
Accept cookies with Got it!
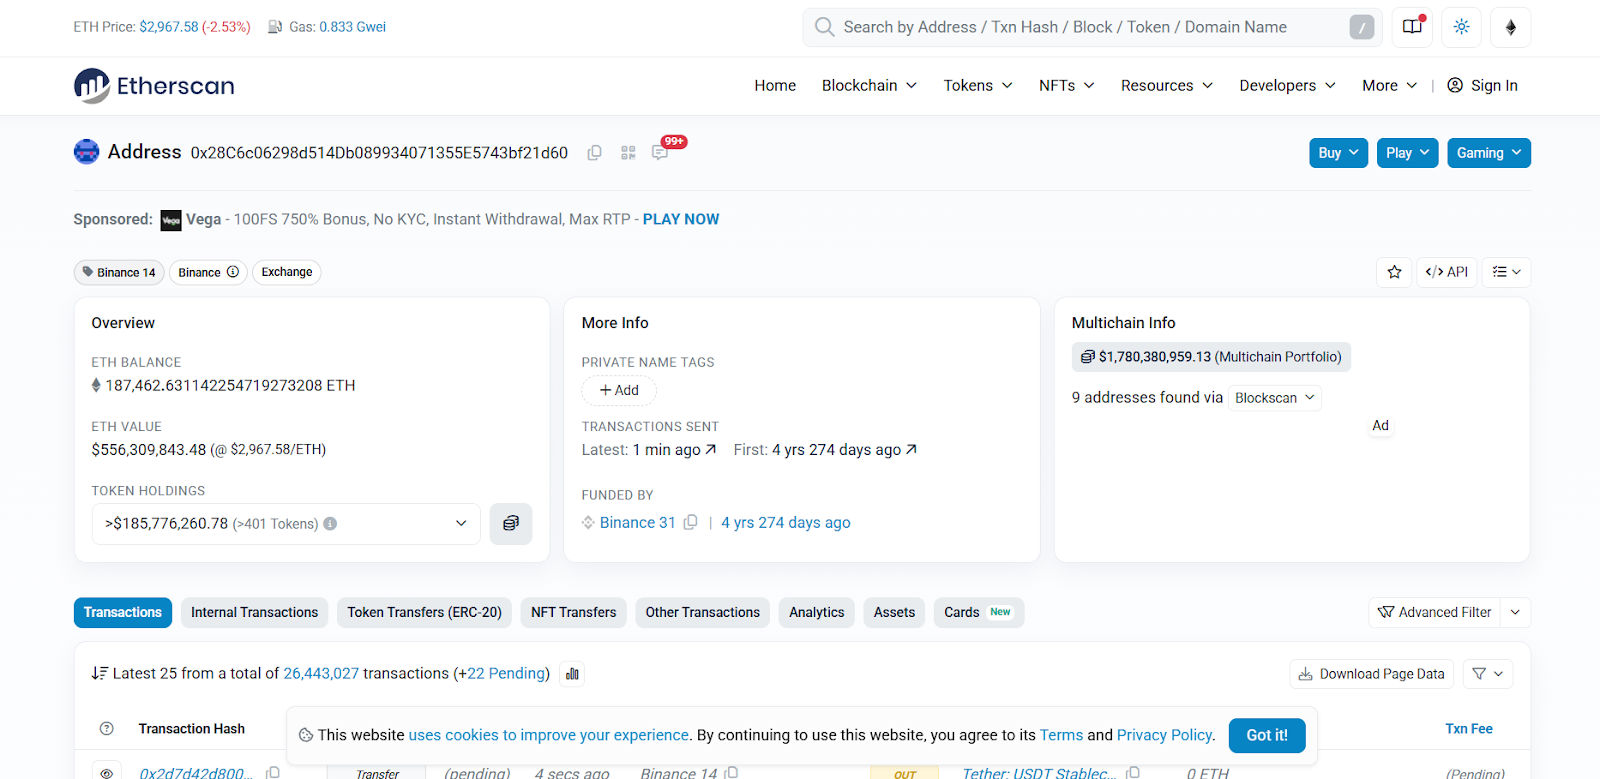pos(1267,735)
